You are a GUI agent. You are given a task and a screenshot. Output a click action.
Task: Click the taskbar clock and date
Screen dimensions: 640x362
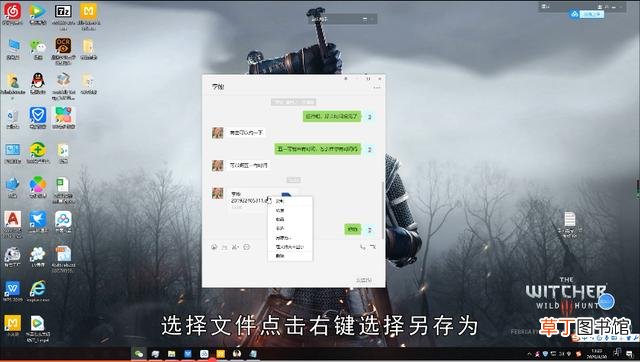pyautogui.click(x=597, y=353)
